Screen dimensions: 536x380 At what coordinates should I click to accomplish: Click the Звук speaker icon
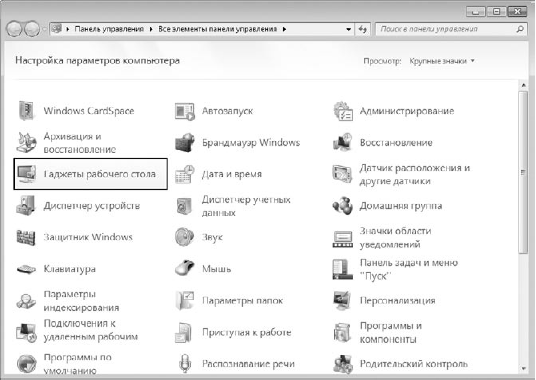click(x=185, y=237)
